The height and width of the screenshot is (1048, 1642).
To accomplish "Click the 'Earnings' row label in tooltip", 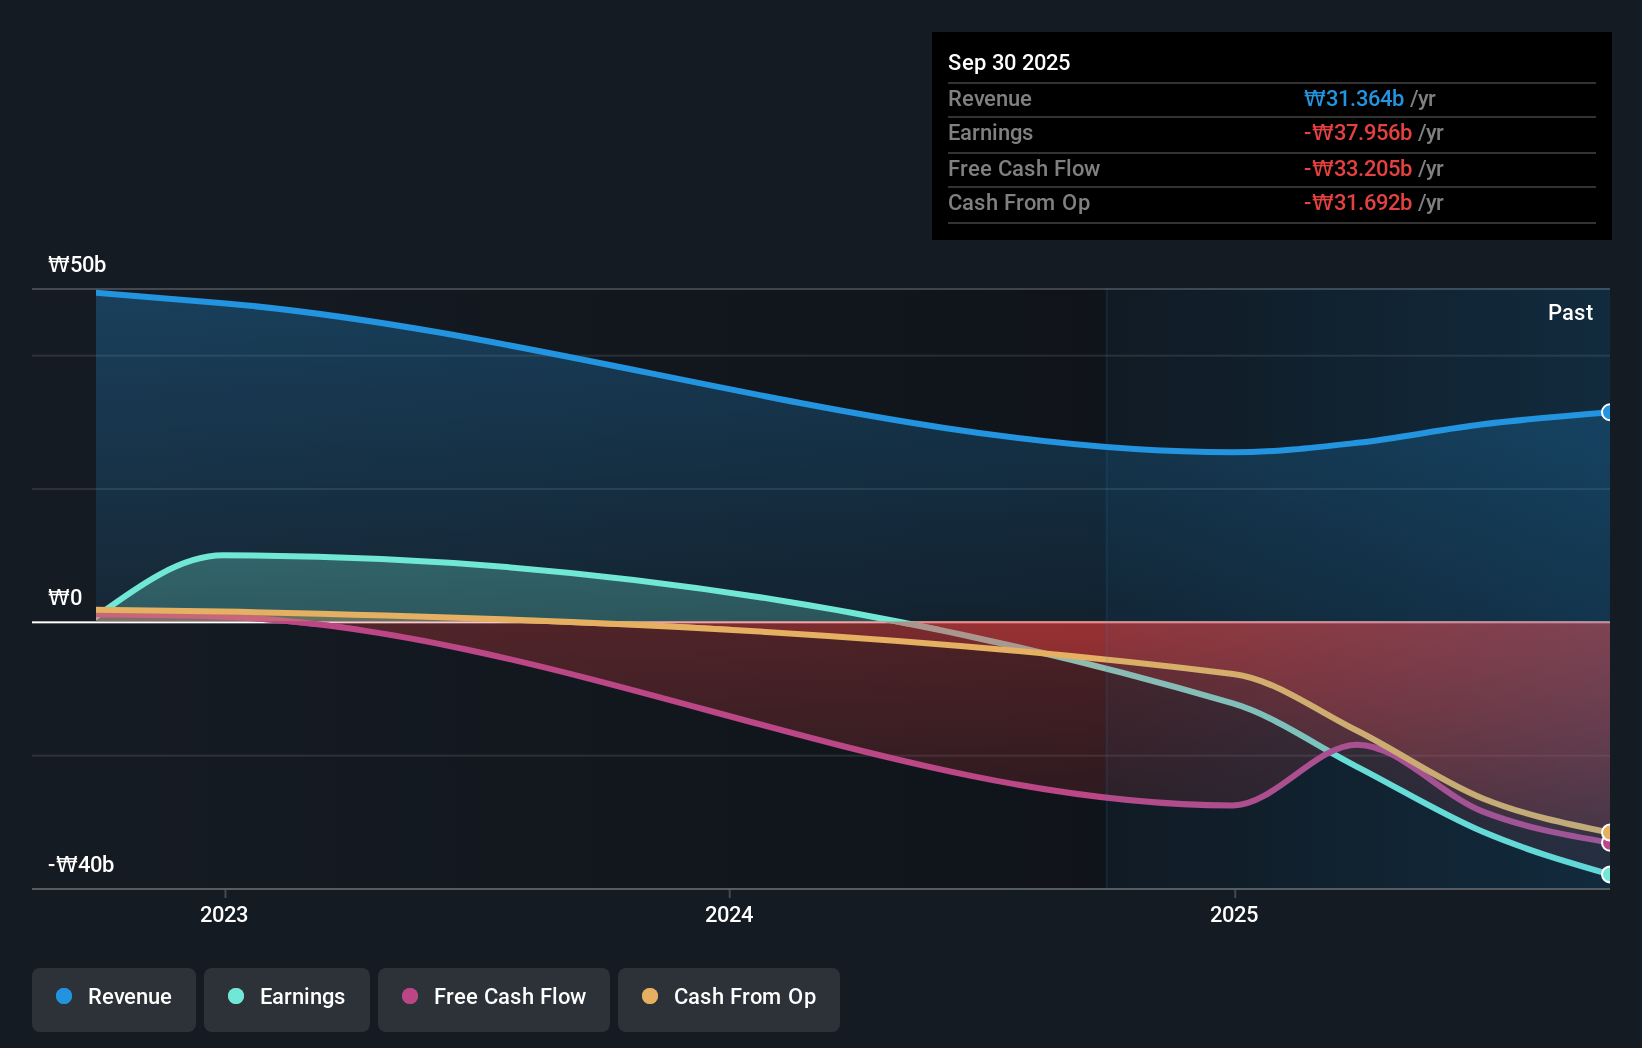I will click(x=990, y=133).
